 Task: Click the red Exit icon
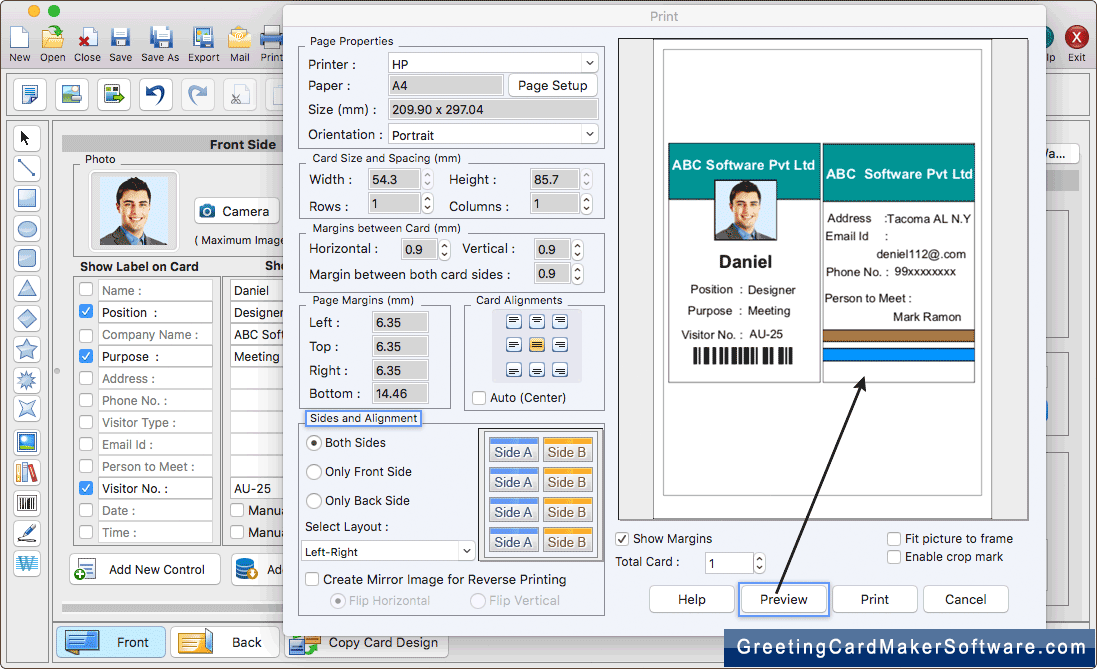[1077, 43]
